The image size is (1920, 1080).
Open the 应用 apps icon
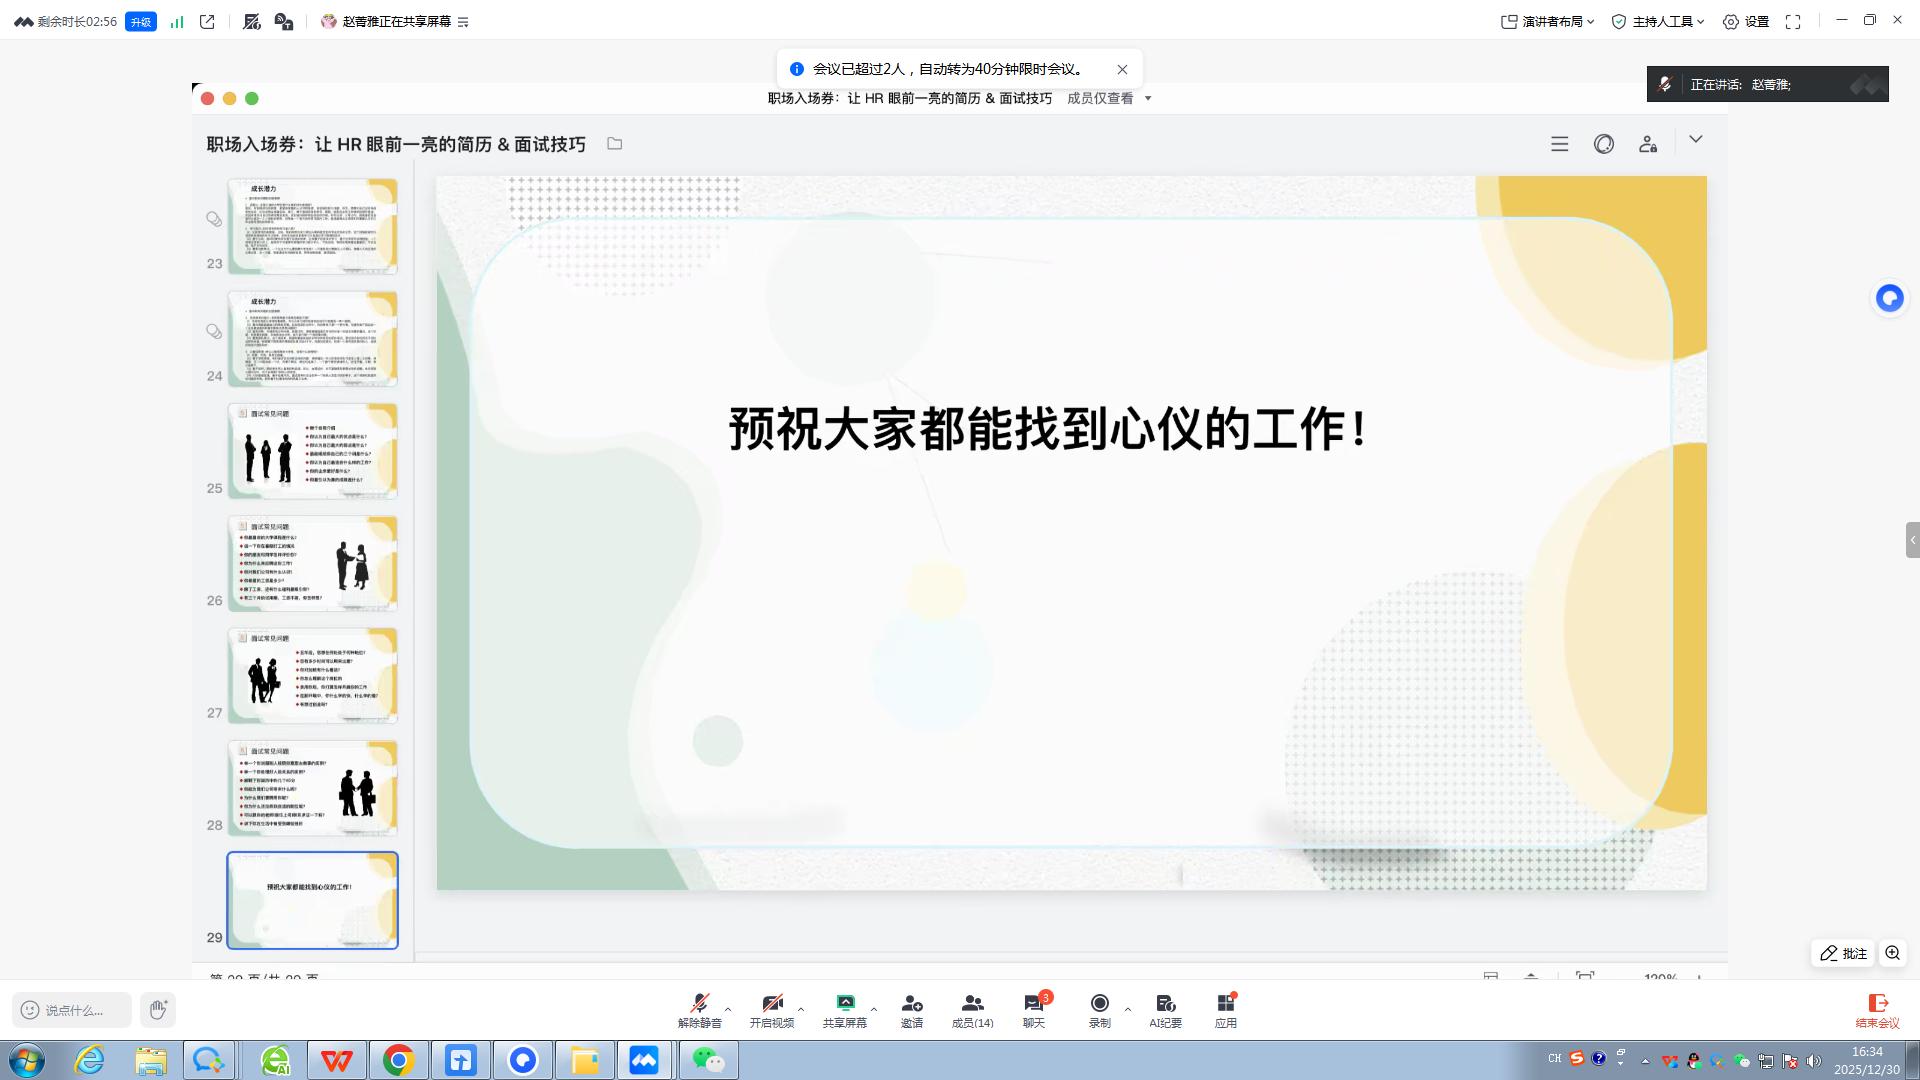[x=1225, y=1004]
